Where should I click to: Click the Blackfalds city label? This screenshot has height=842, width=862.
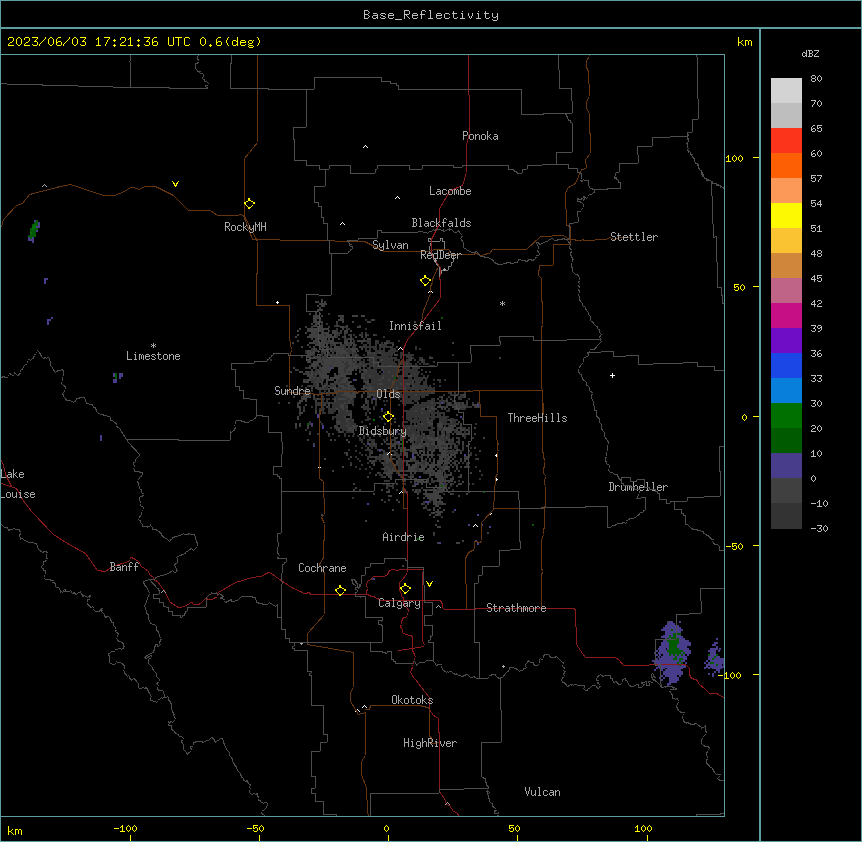(x=441, y=223)
